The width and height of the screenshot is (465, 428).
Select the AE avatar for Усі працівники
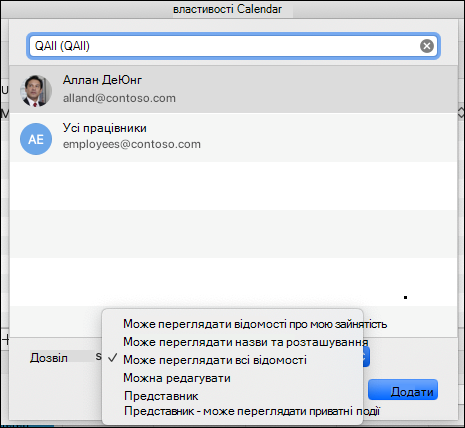pyautogui.click(x=36, y=139)
